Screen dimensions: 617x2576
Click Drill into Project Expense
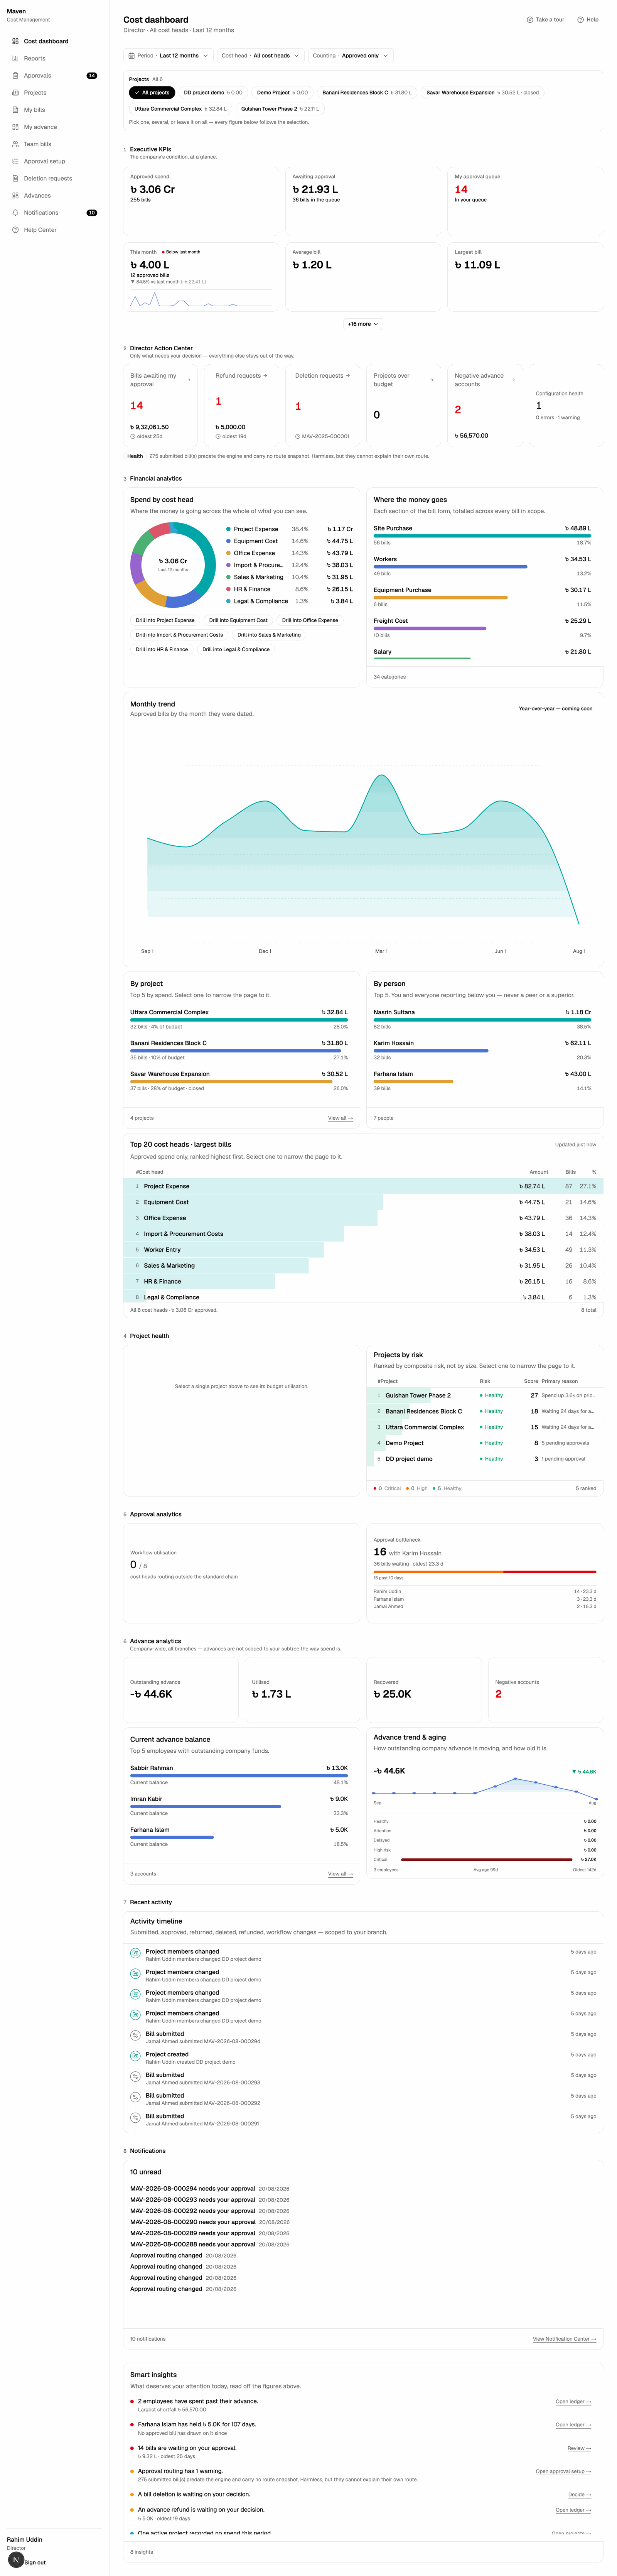coord(165,620)
